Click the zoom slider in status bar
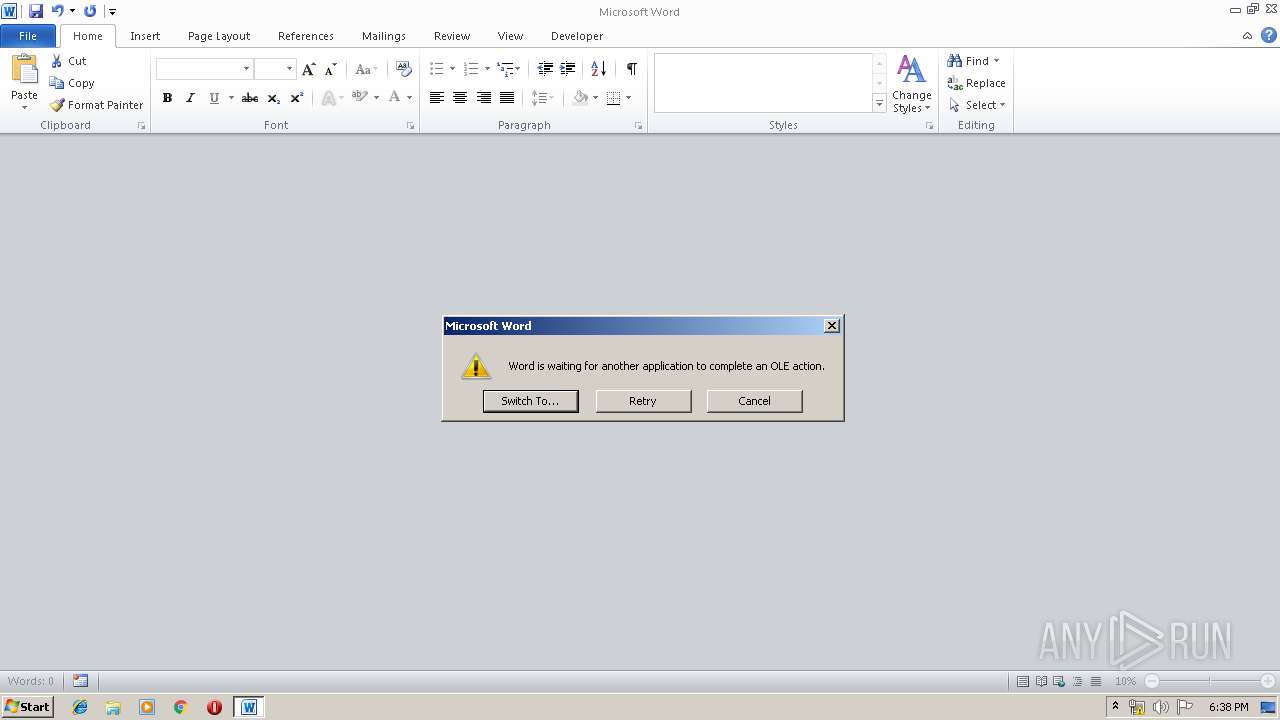The image size is (1280, 720). point(1210,681)
